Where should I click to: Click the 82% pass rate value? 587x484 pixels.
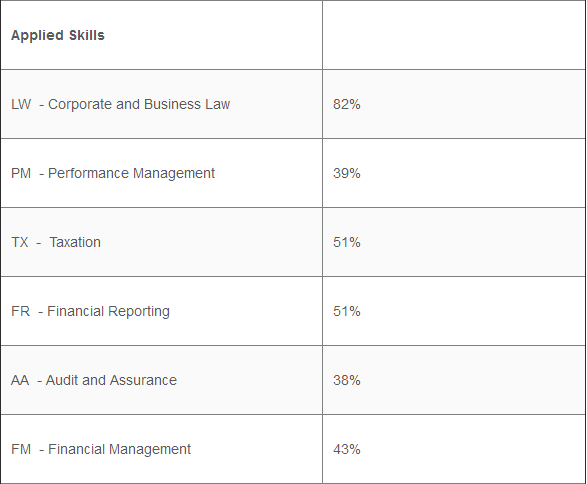[347, 104]
